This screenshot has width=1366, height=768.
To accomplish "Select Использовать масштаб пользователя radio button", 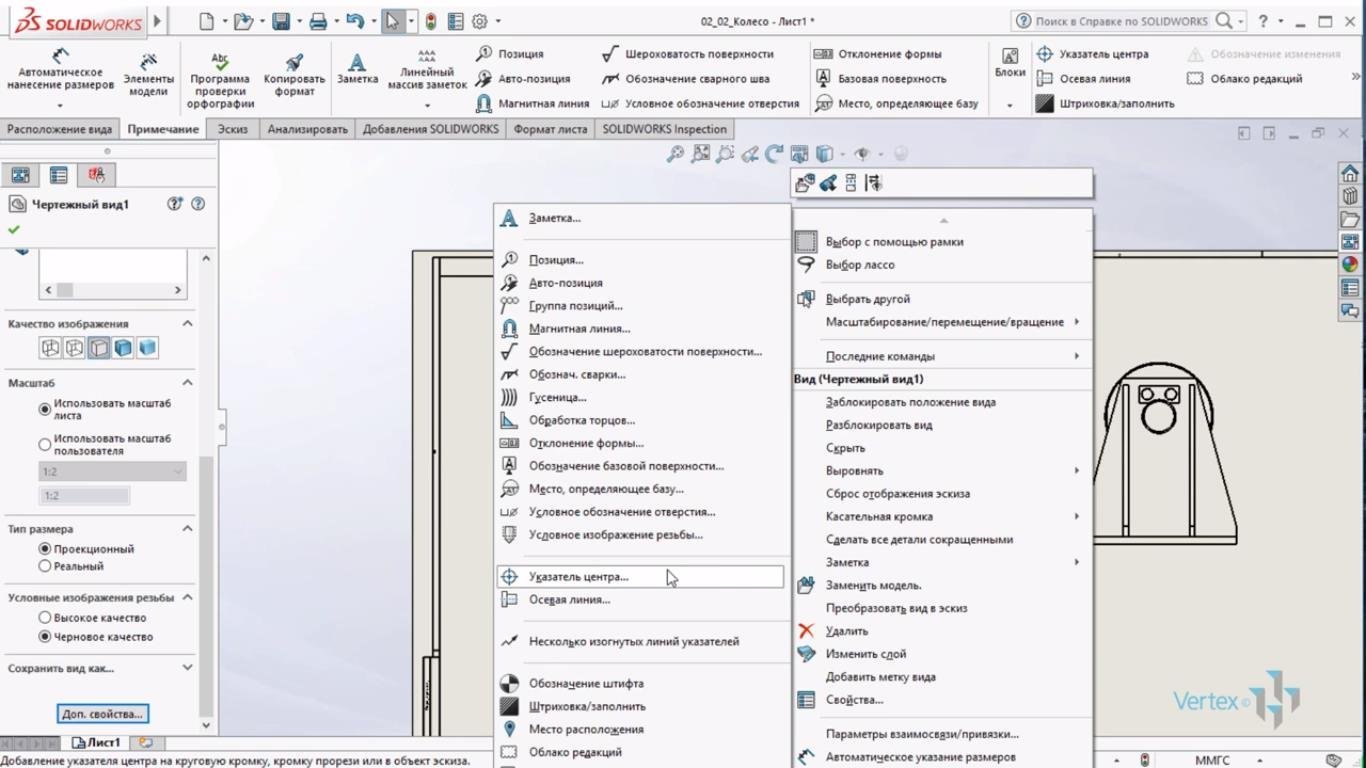I will [45, 444].
